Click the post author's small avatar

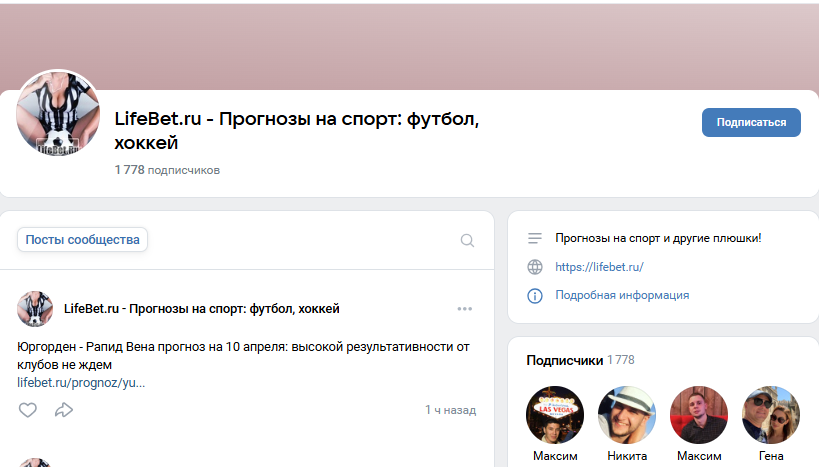(x=35, y=309)
